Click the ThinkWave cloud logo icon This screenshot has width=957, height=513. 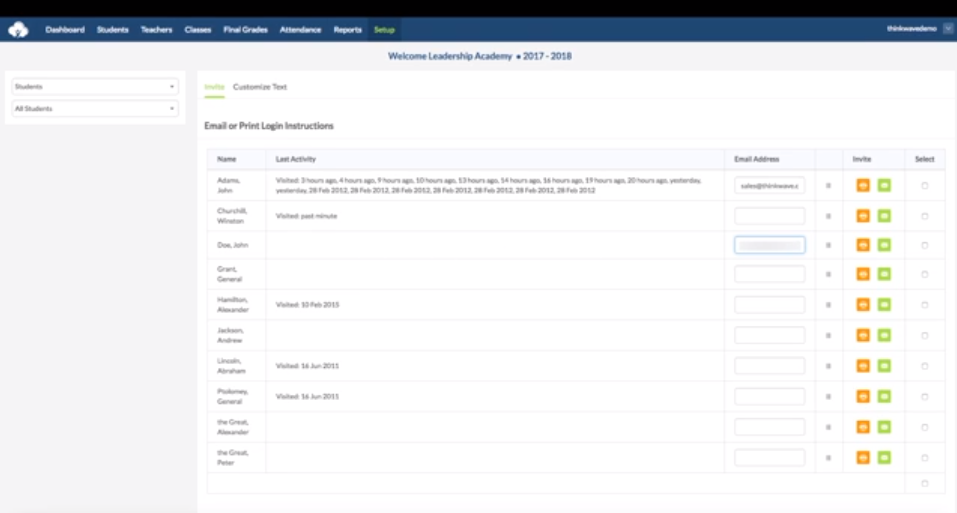pyautogui.click(x=18, y=29)
